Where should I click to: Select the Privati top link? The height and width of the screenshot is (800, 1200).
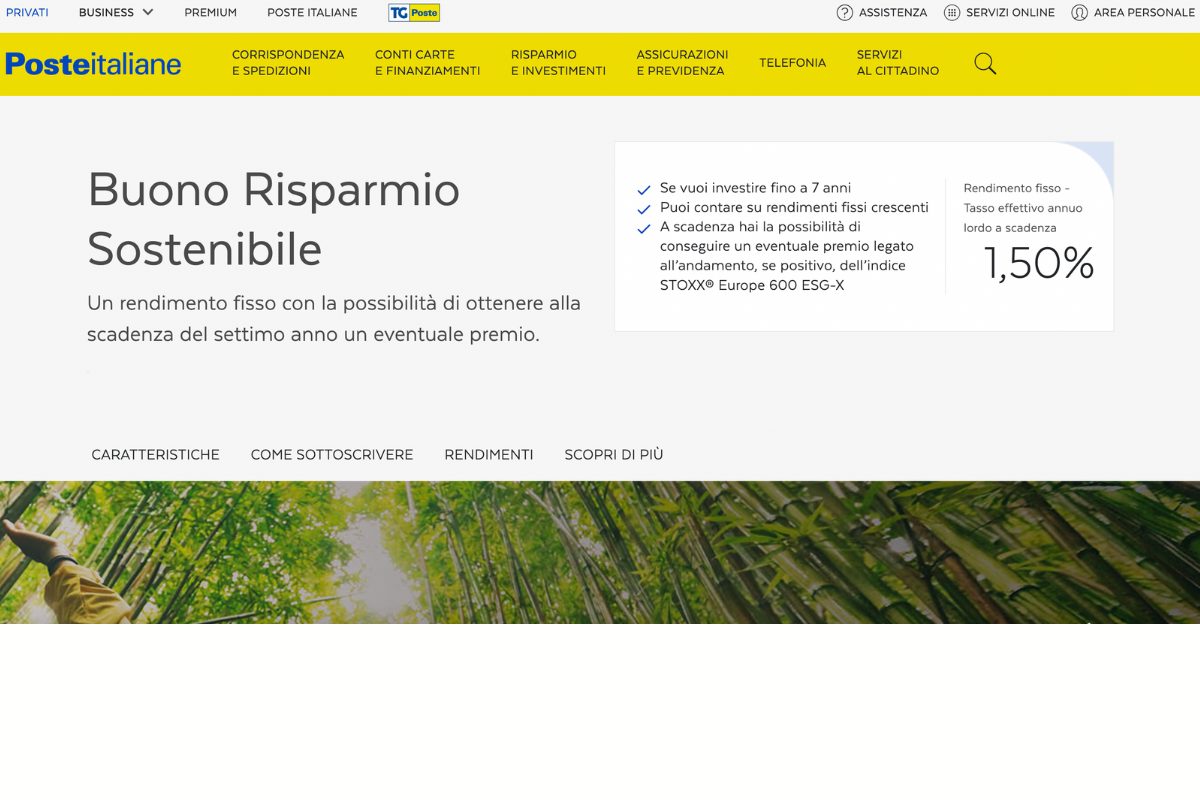tap(27, 13)
